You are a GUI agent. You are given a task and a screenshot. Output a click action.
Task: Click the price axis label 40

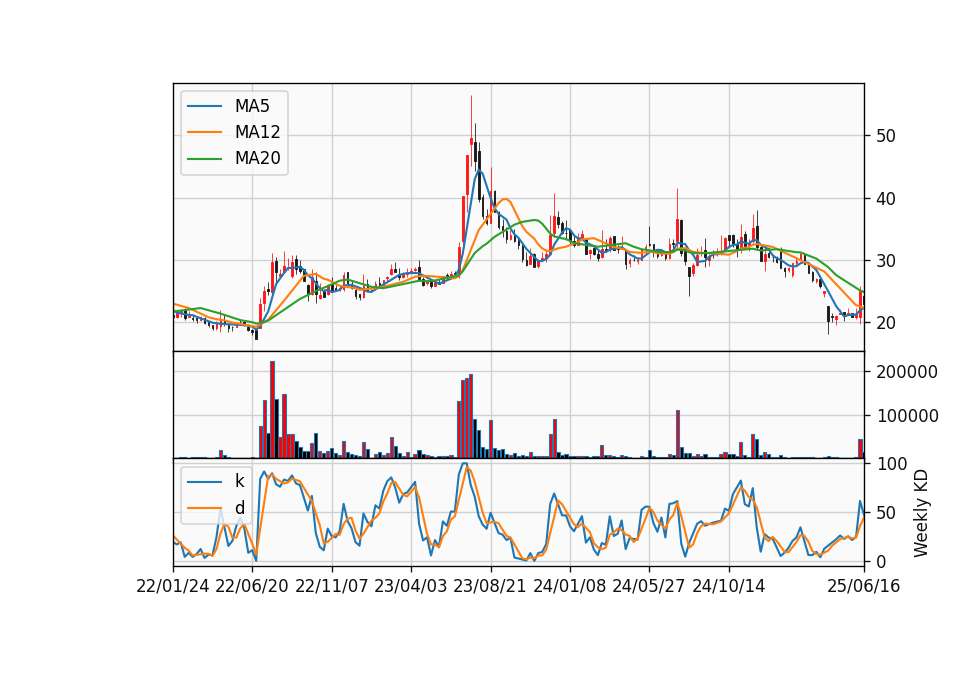pos(886,198)
